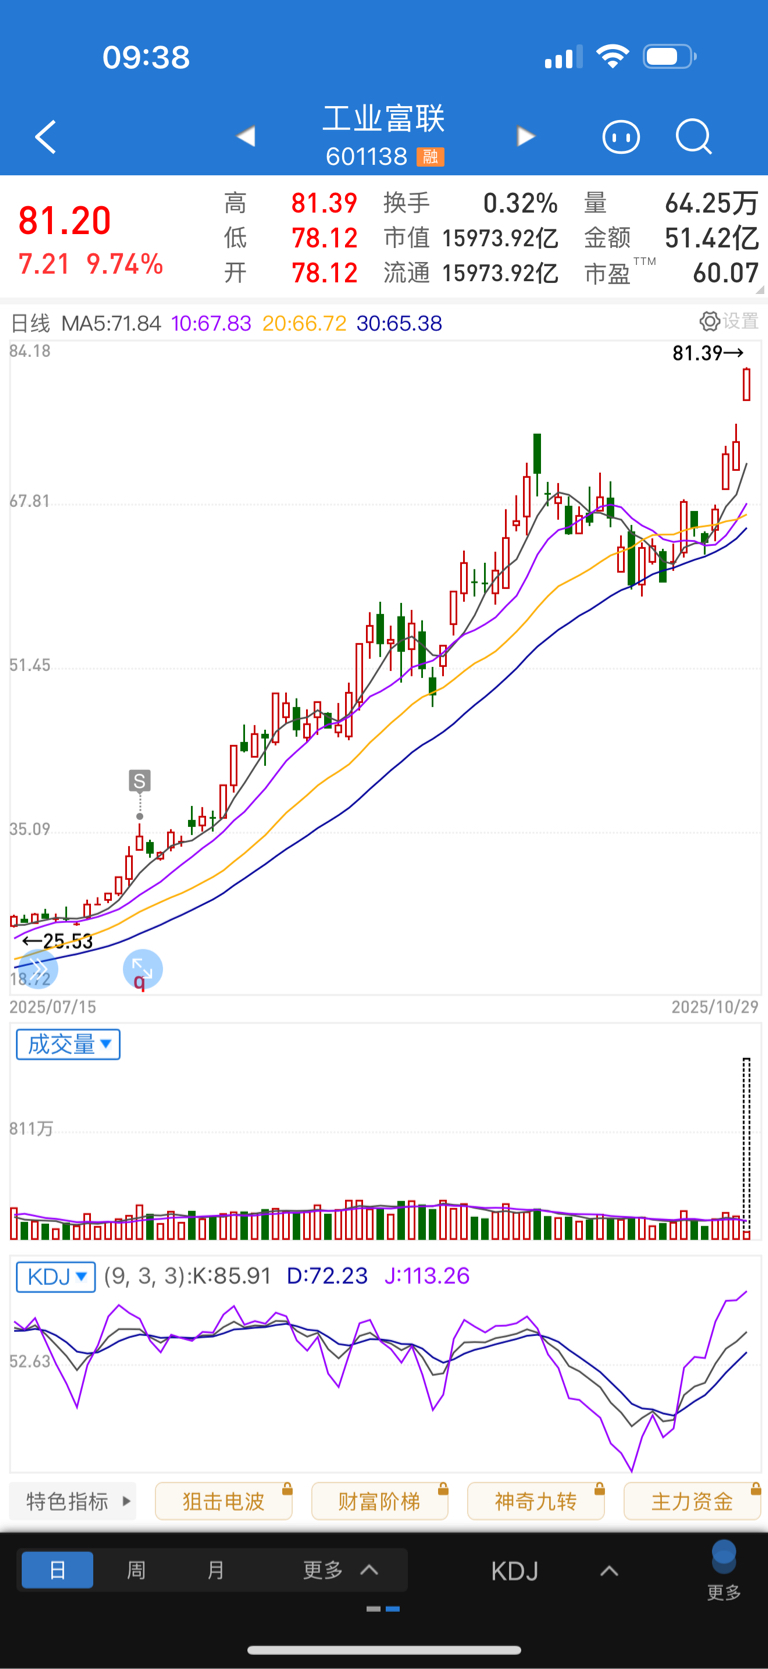768x1669 pixels.
Task: Tap the 金额 value 51.42亿
Action: pos(712,238)
